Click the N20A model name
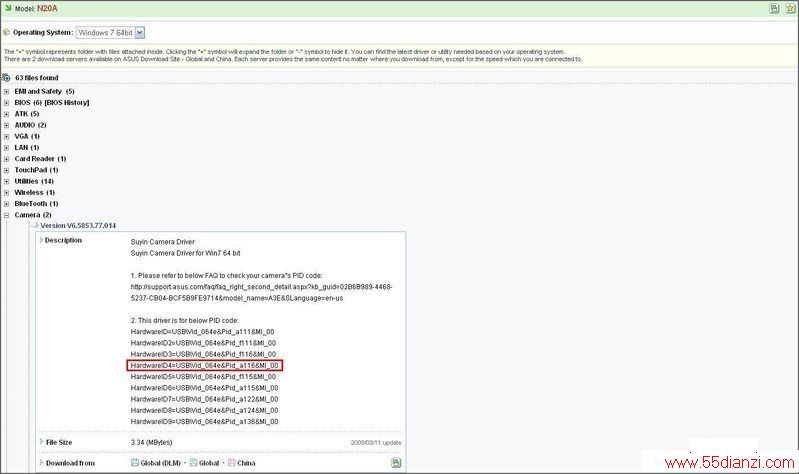Screen dimensions: 799x474 pyautogui.click(x=47, y=8)
